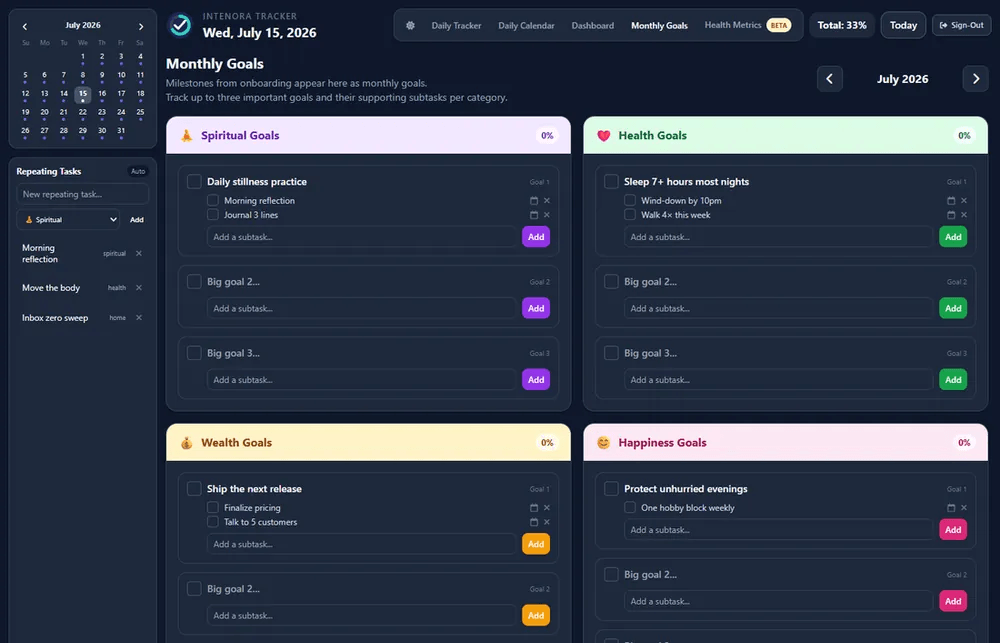Remove the Move the body repeating task
The width and height of the screenshot is (1000, 643).
(139, 288)
